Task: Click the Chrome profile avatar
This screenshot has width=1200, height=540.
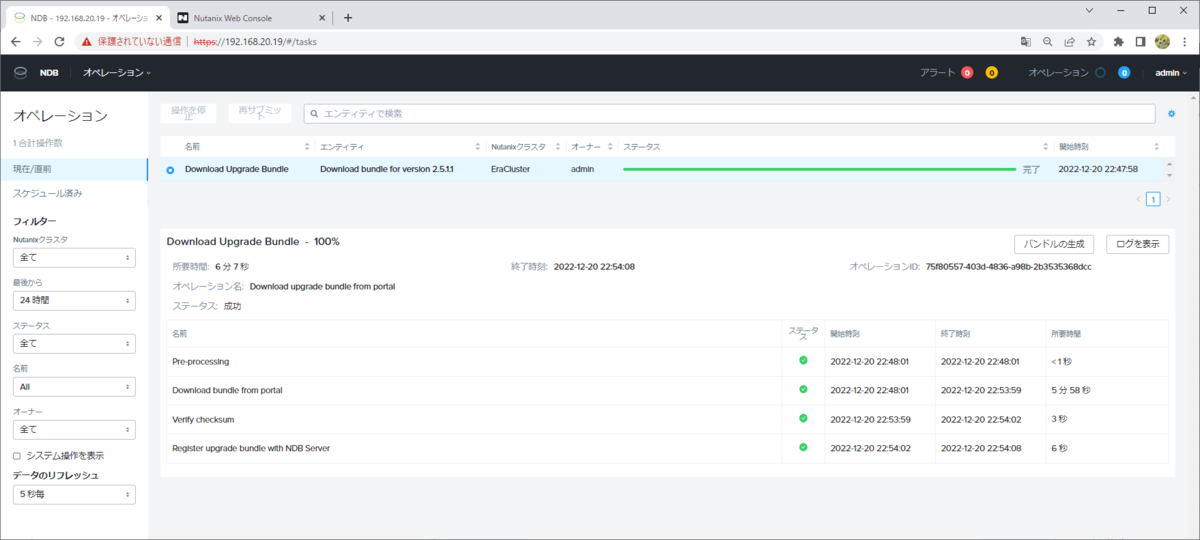Action: tap(1162, 42)
